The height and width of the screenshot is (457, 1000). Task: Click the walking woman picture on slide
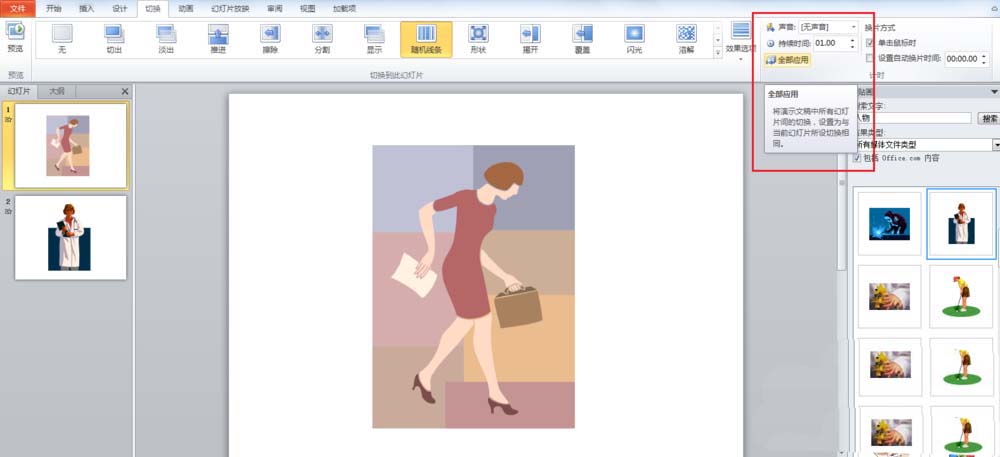point(473,287)
